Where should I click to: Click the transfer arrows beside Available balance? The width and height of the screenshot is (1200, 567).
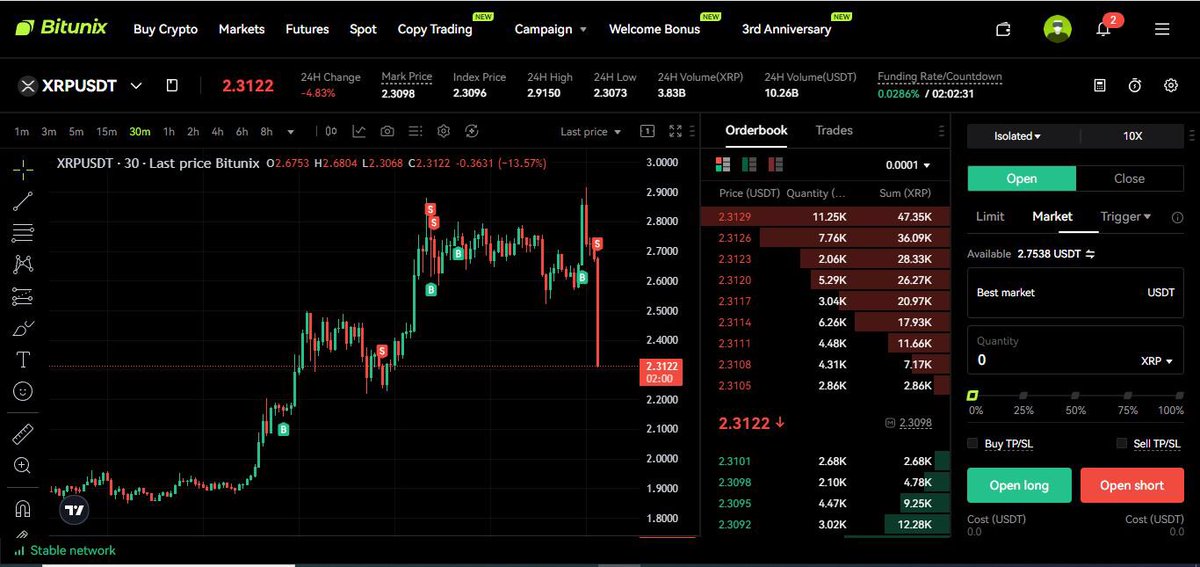coord(1090,254)
